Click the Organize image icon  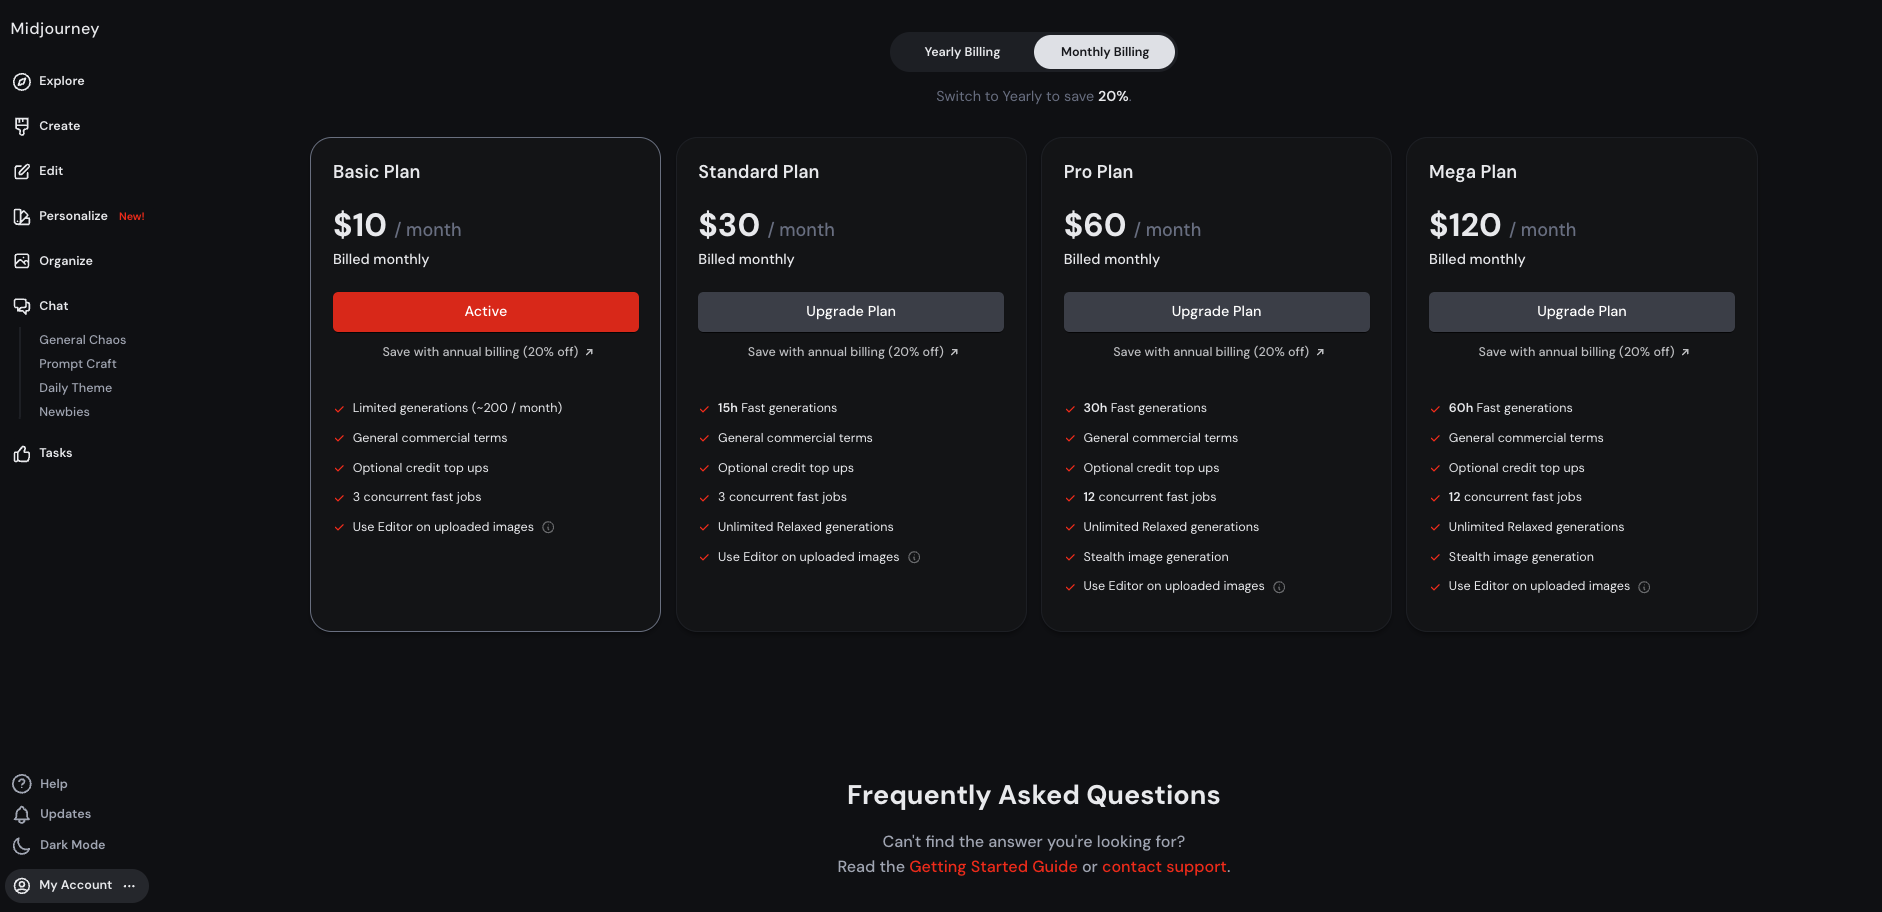point(22,261)
